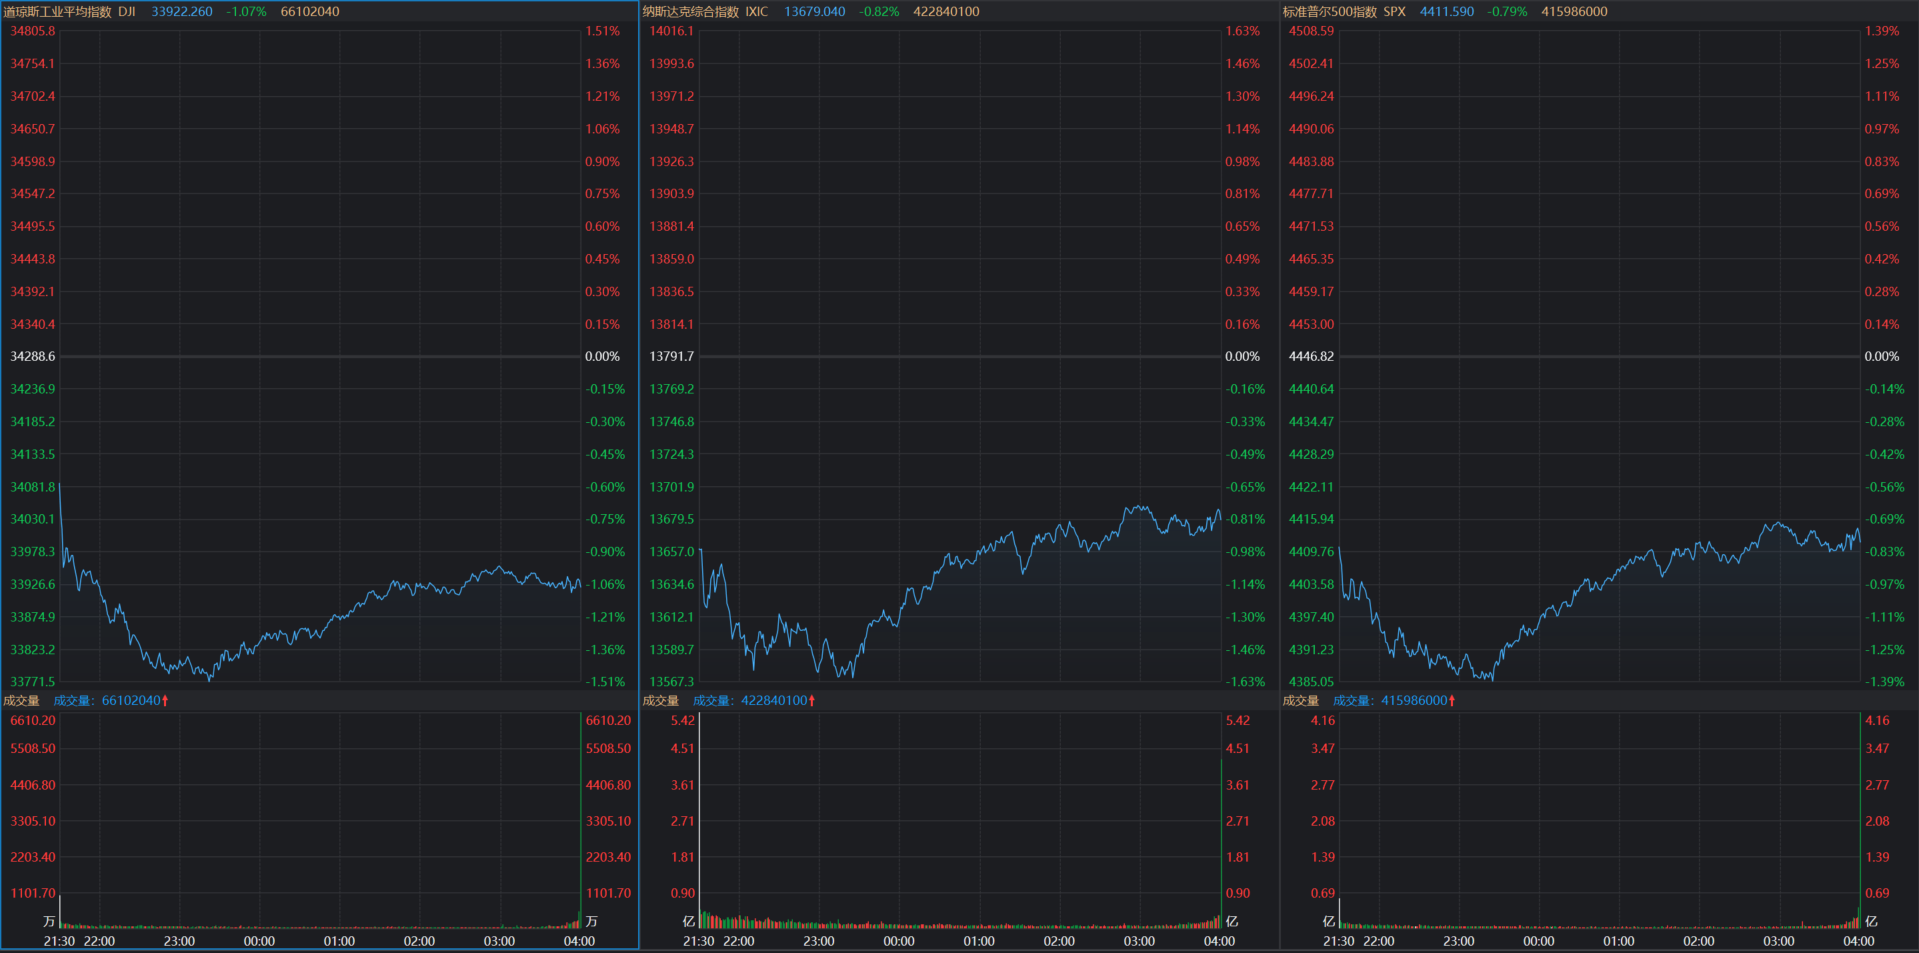Click the 成交量: 66102040 volume readout

107,701
